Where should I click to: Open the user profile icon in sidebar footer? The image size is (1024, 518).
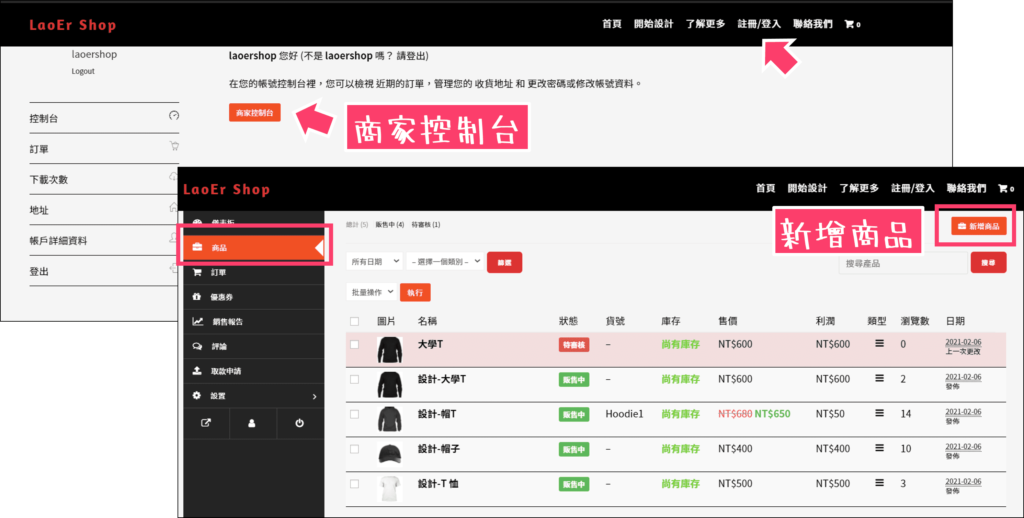click(252, 422)
